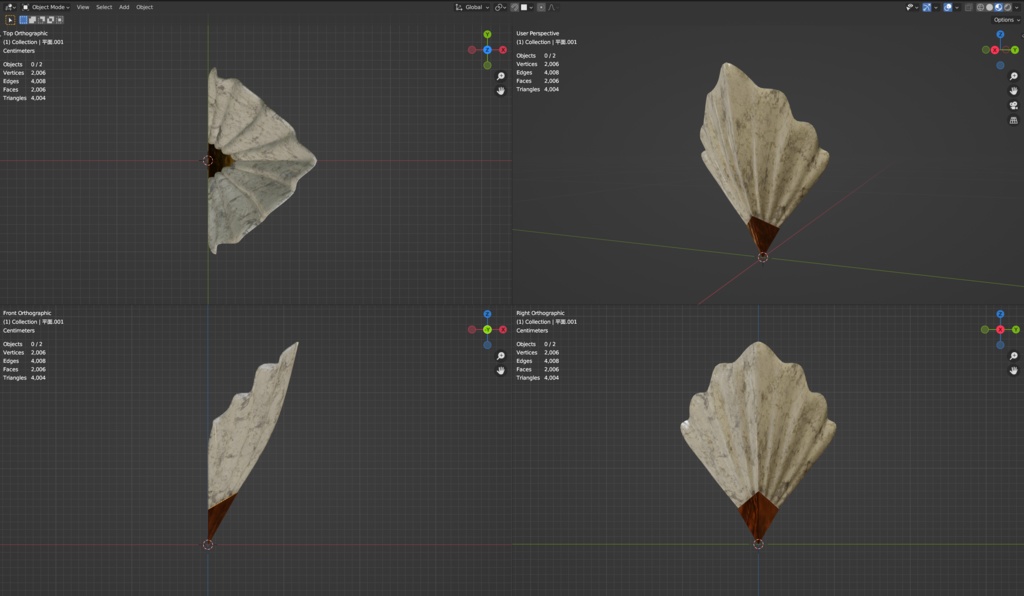The image size is (1024, 596).
Task: Click the 'Front Orthographic' view label
Action: point(27,313)
